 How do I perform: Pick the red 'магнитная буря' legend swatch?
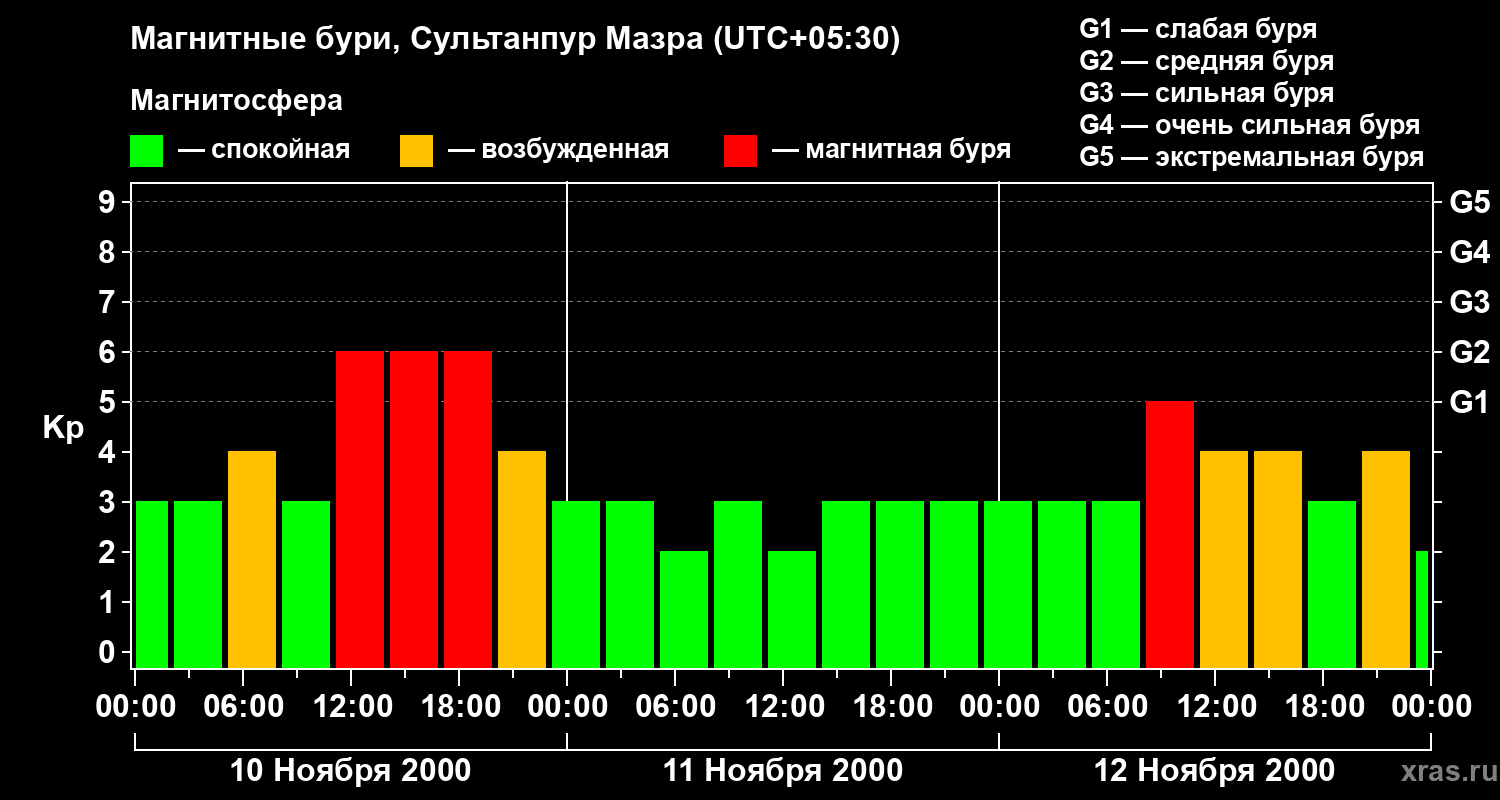click(x=741, y=151)
